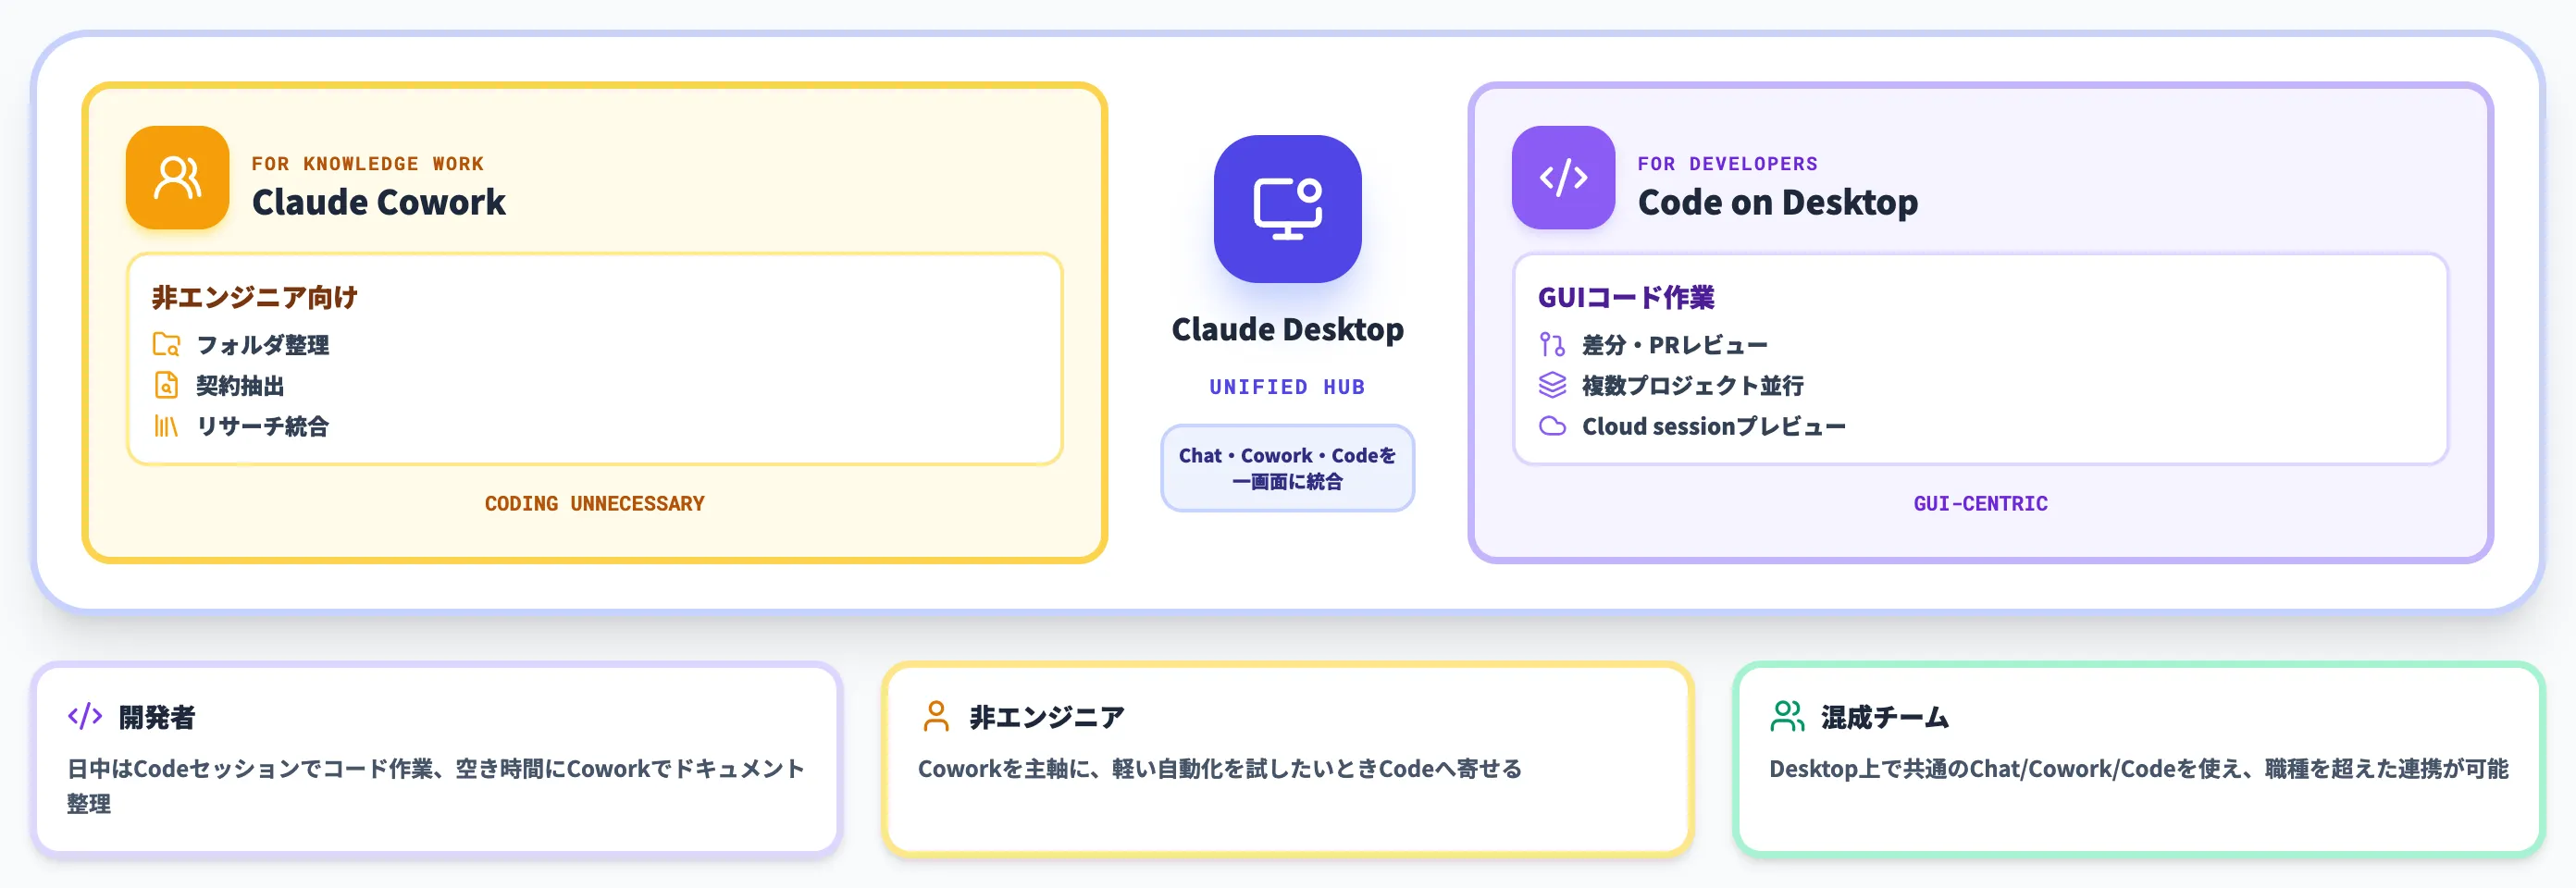Click the person icon beside 非エンジニア
The width and height of the screenshot is (2576, 888).
point(936,716)
